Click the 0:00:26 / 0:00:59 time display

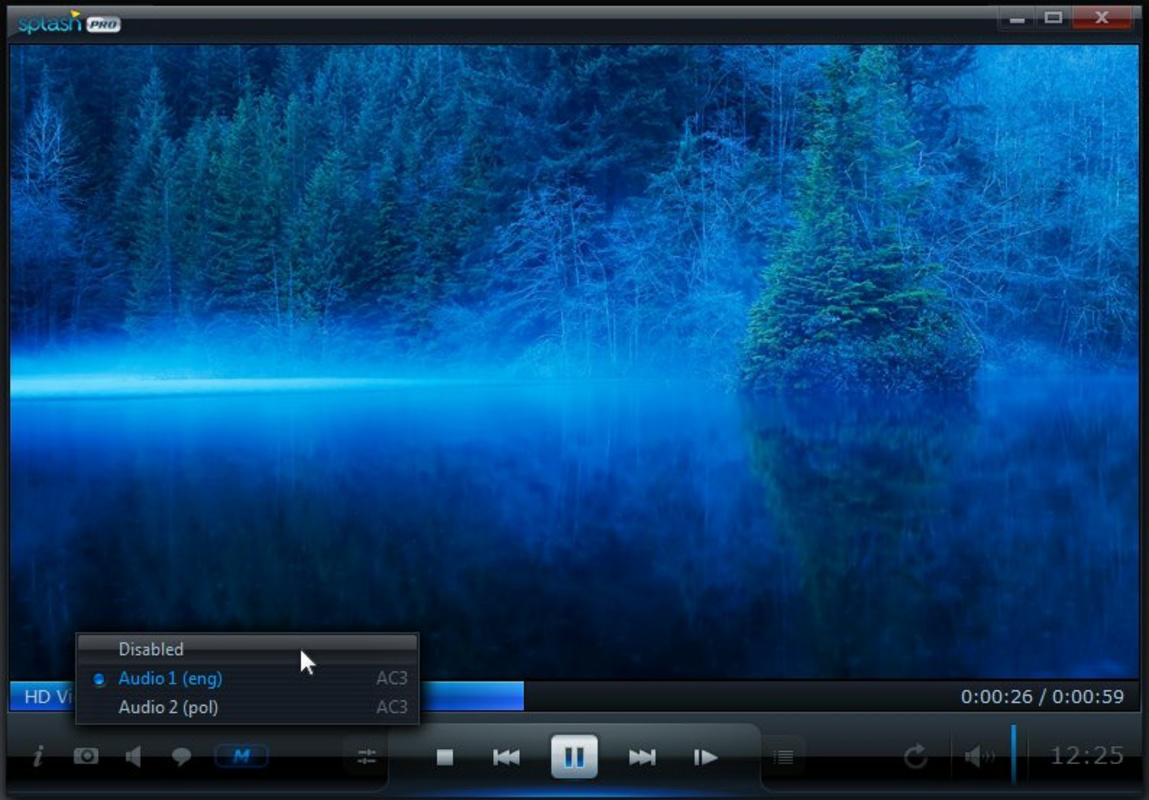[x=1042, y=696]
